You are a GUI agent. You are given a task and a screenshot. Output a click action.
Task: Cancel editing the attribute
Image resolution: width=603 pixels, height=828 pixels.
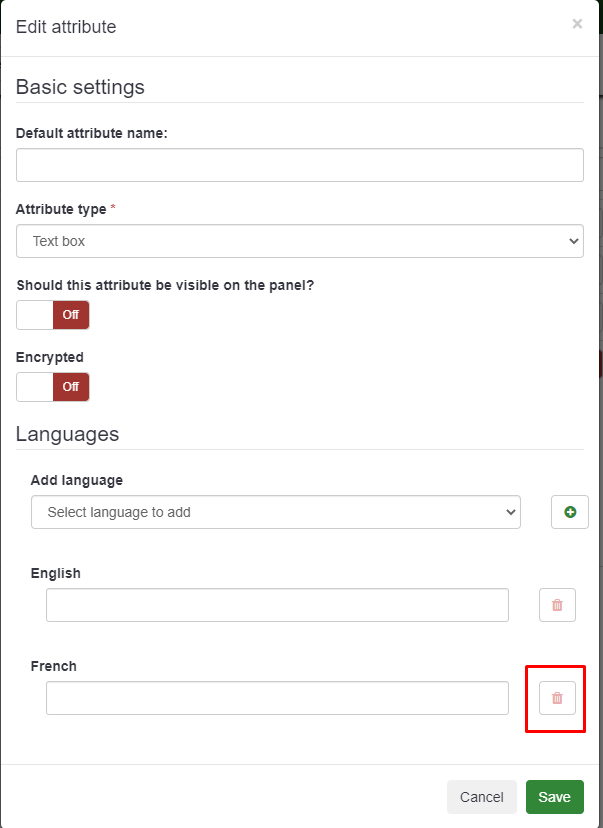pos(481,797)
